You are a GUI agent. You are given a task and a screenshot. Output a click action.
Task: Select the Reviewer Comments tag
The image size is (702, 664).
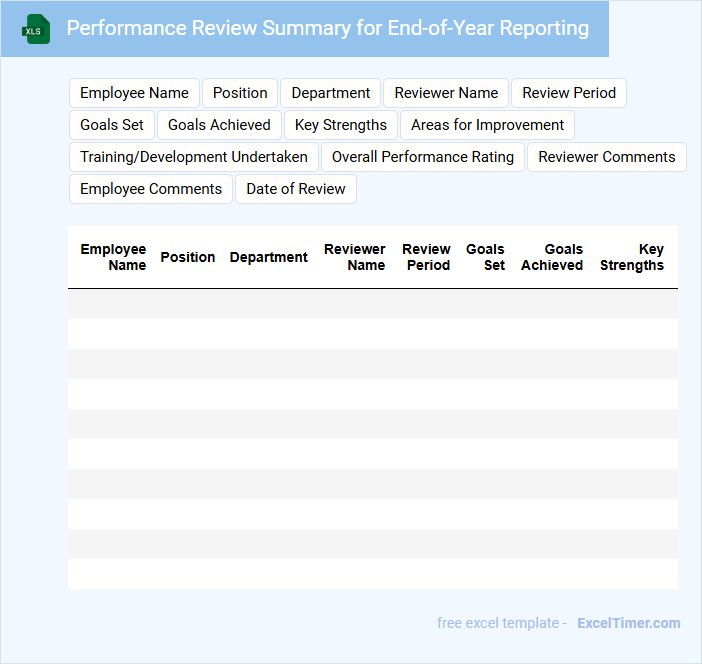pyautogui.click(x=606, y=157)
